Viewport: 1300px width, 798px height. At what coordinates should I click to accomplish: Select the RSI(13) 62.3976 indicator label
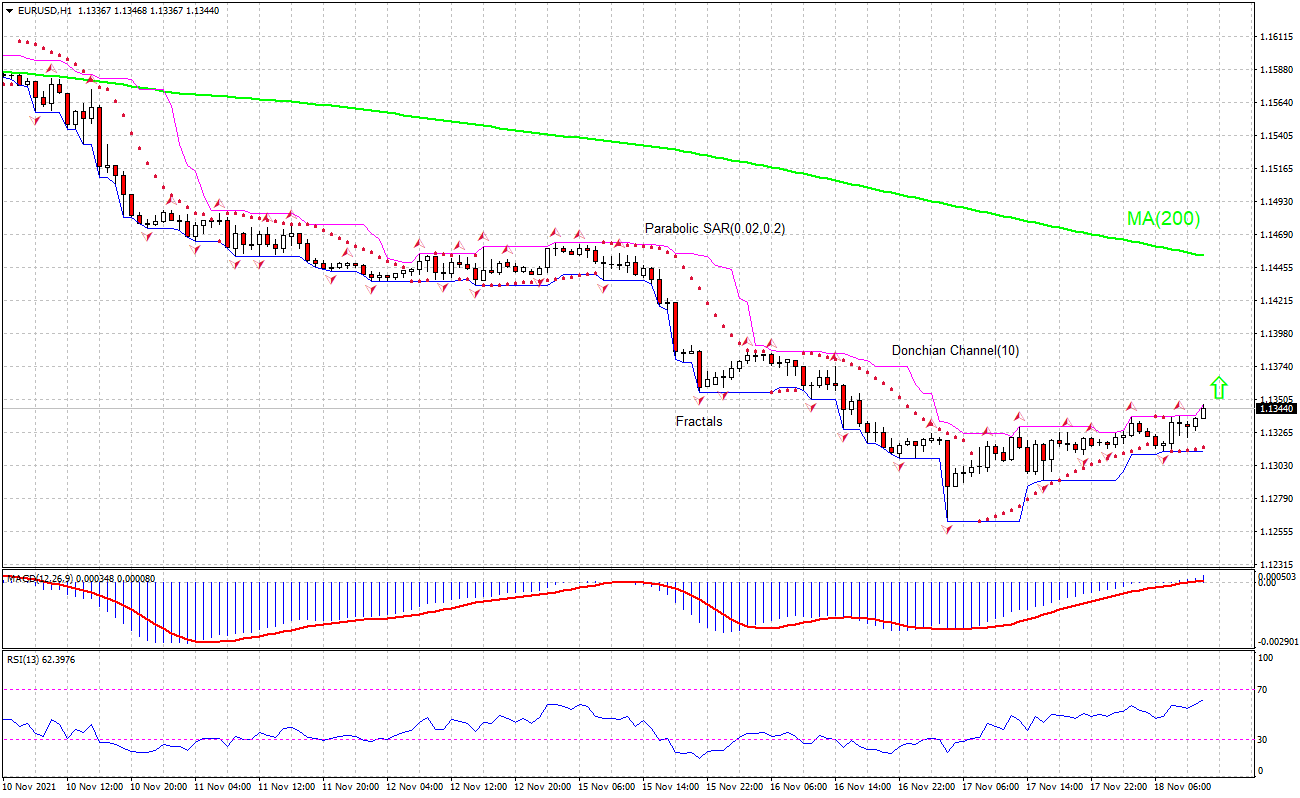(40, 660)
